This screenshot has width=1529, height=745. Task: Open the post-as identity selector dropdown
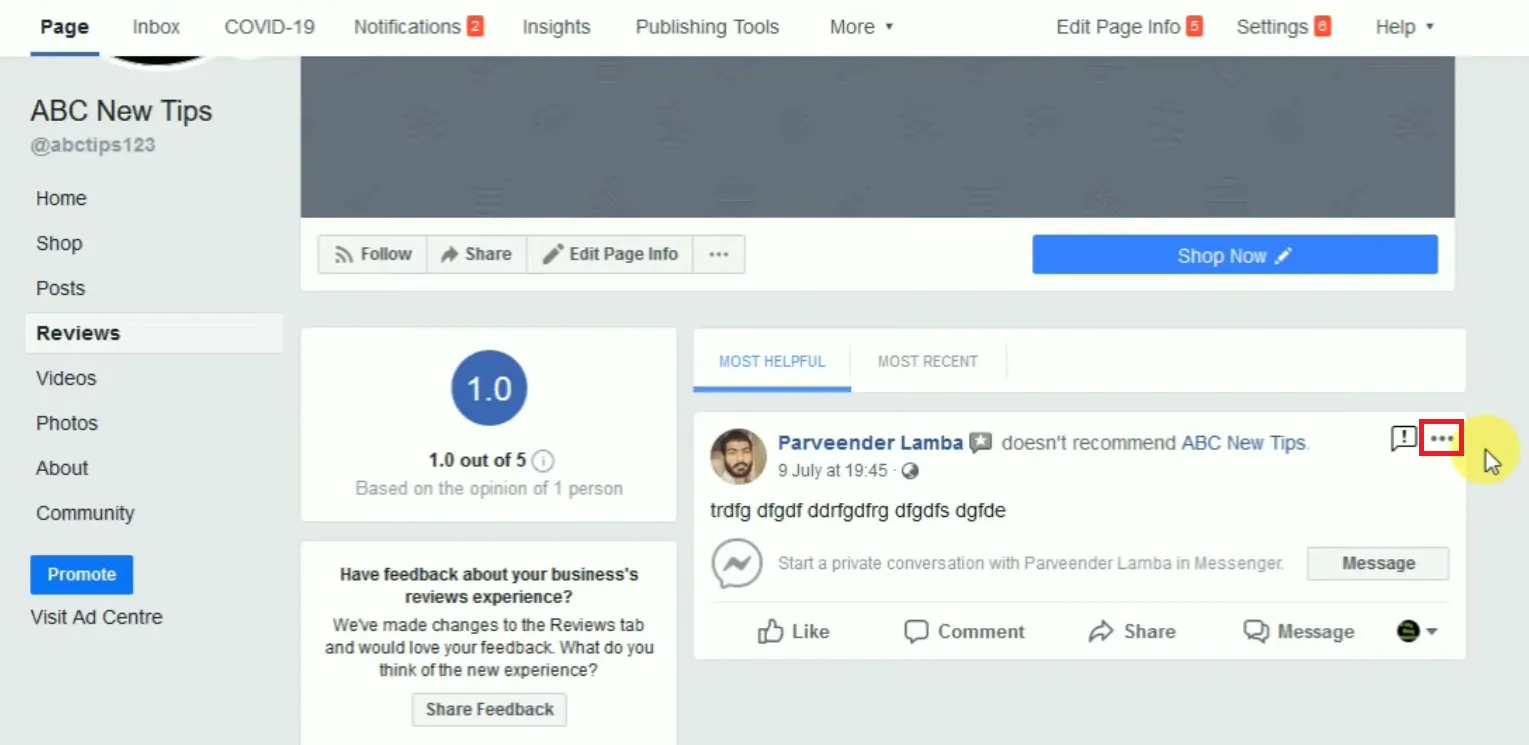pyautogui.click(x=1417, y=631)
